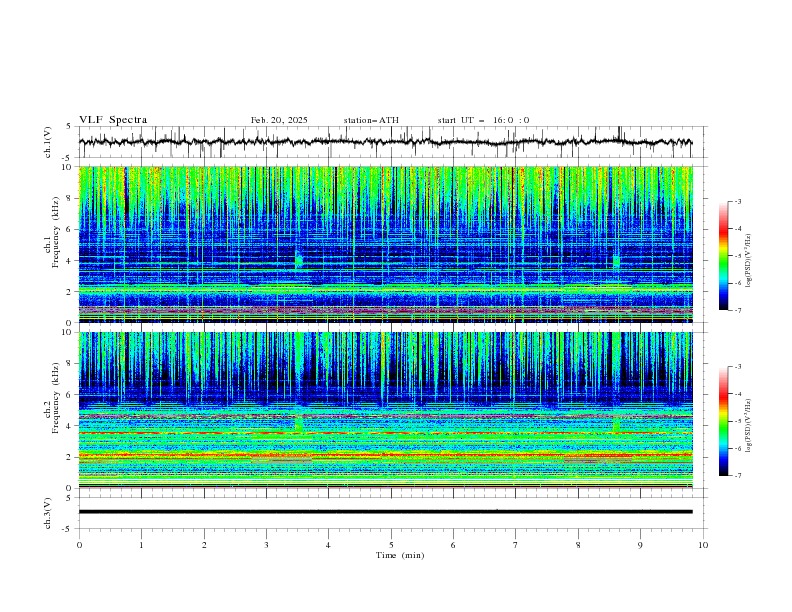Screen dimensions: 792x612
Task: Click the ch.3(V) waveform axis label
Action: (x=48, y=513)
